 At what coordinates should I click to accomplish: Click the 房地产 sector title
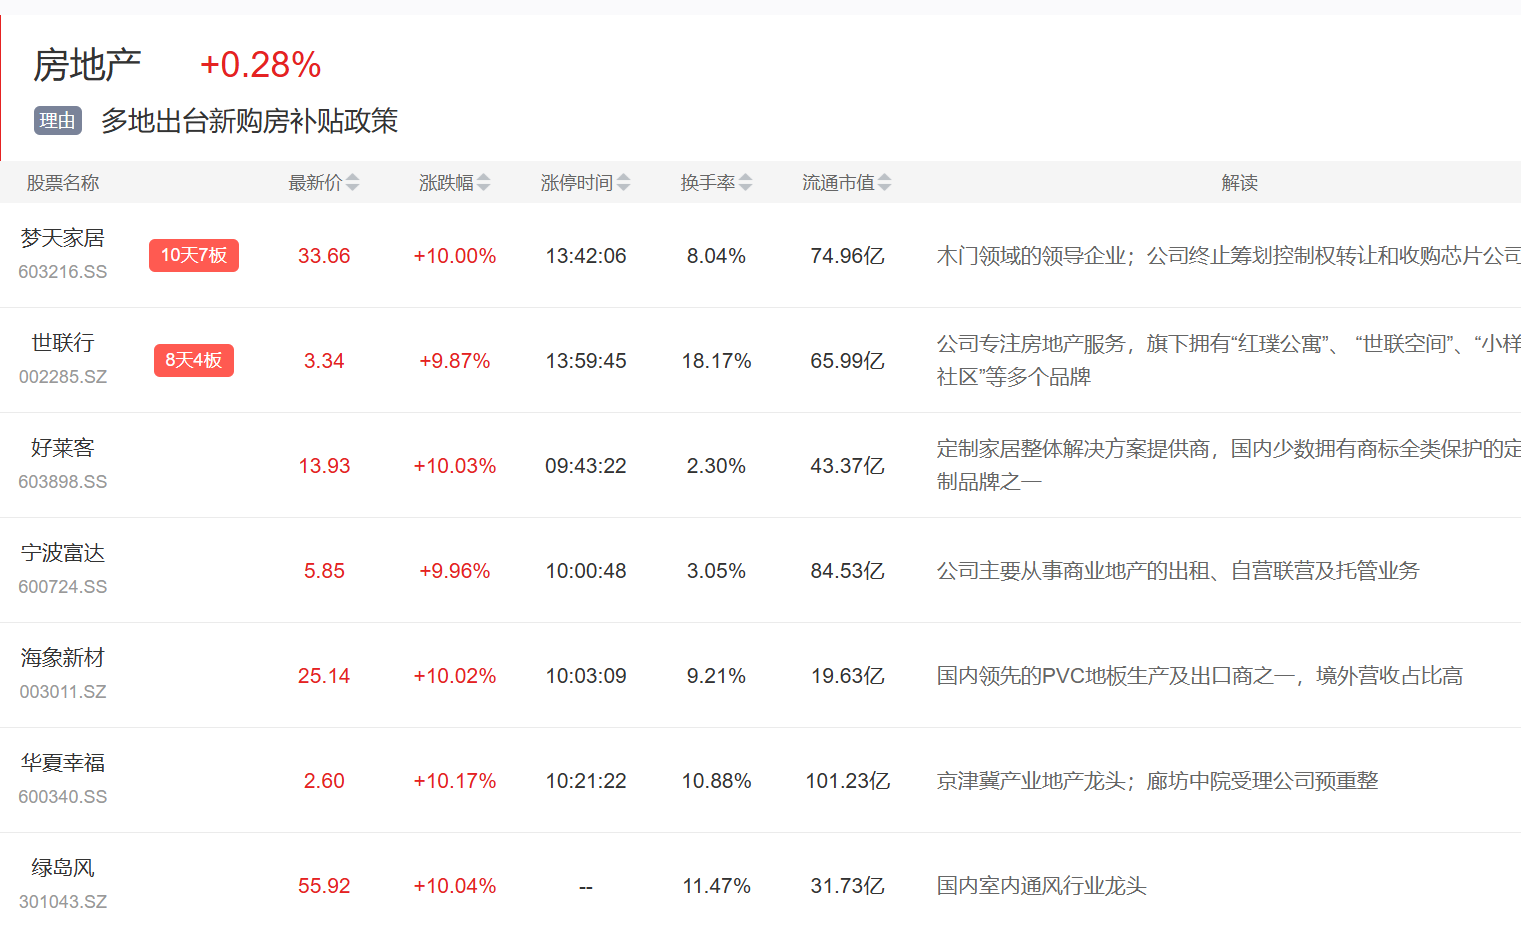tap(87, 65)
